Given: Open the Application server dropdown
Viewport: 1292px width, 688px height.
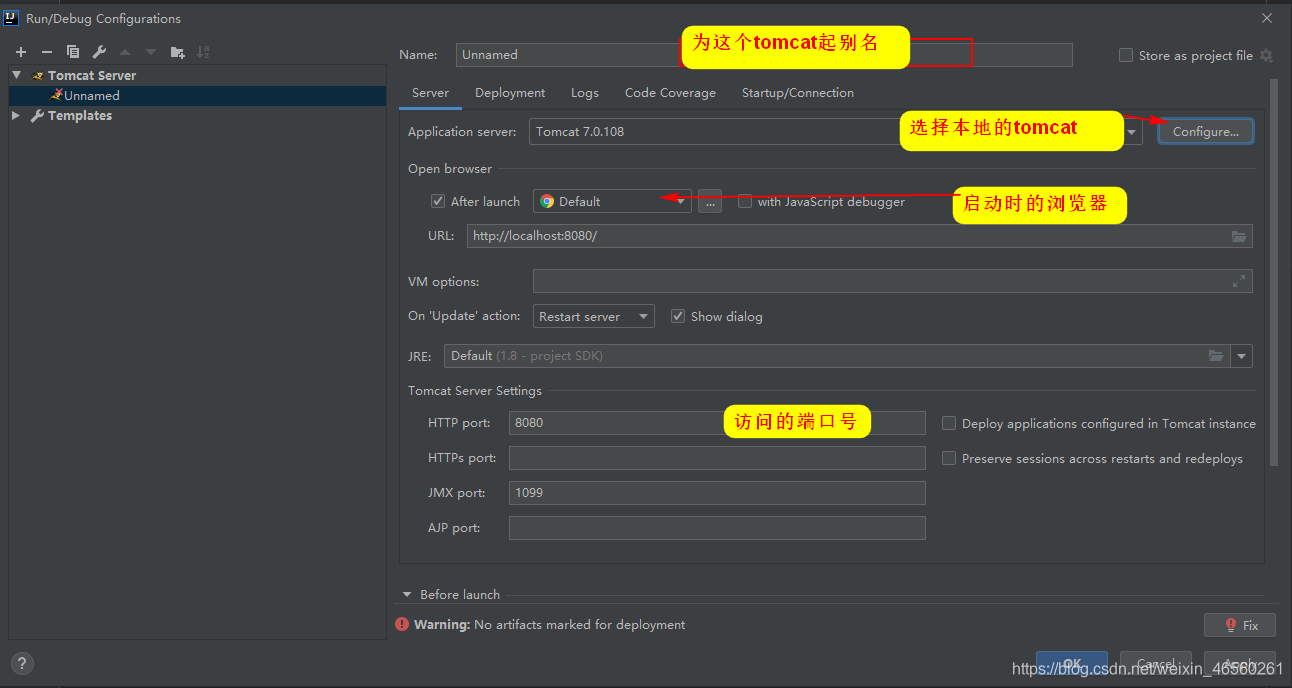Looking at the screenshot, I should point(1132,132).
